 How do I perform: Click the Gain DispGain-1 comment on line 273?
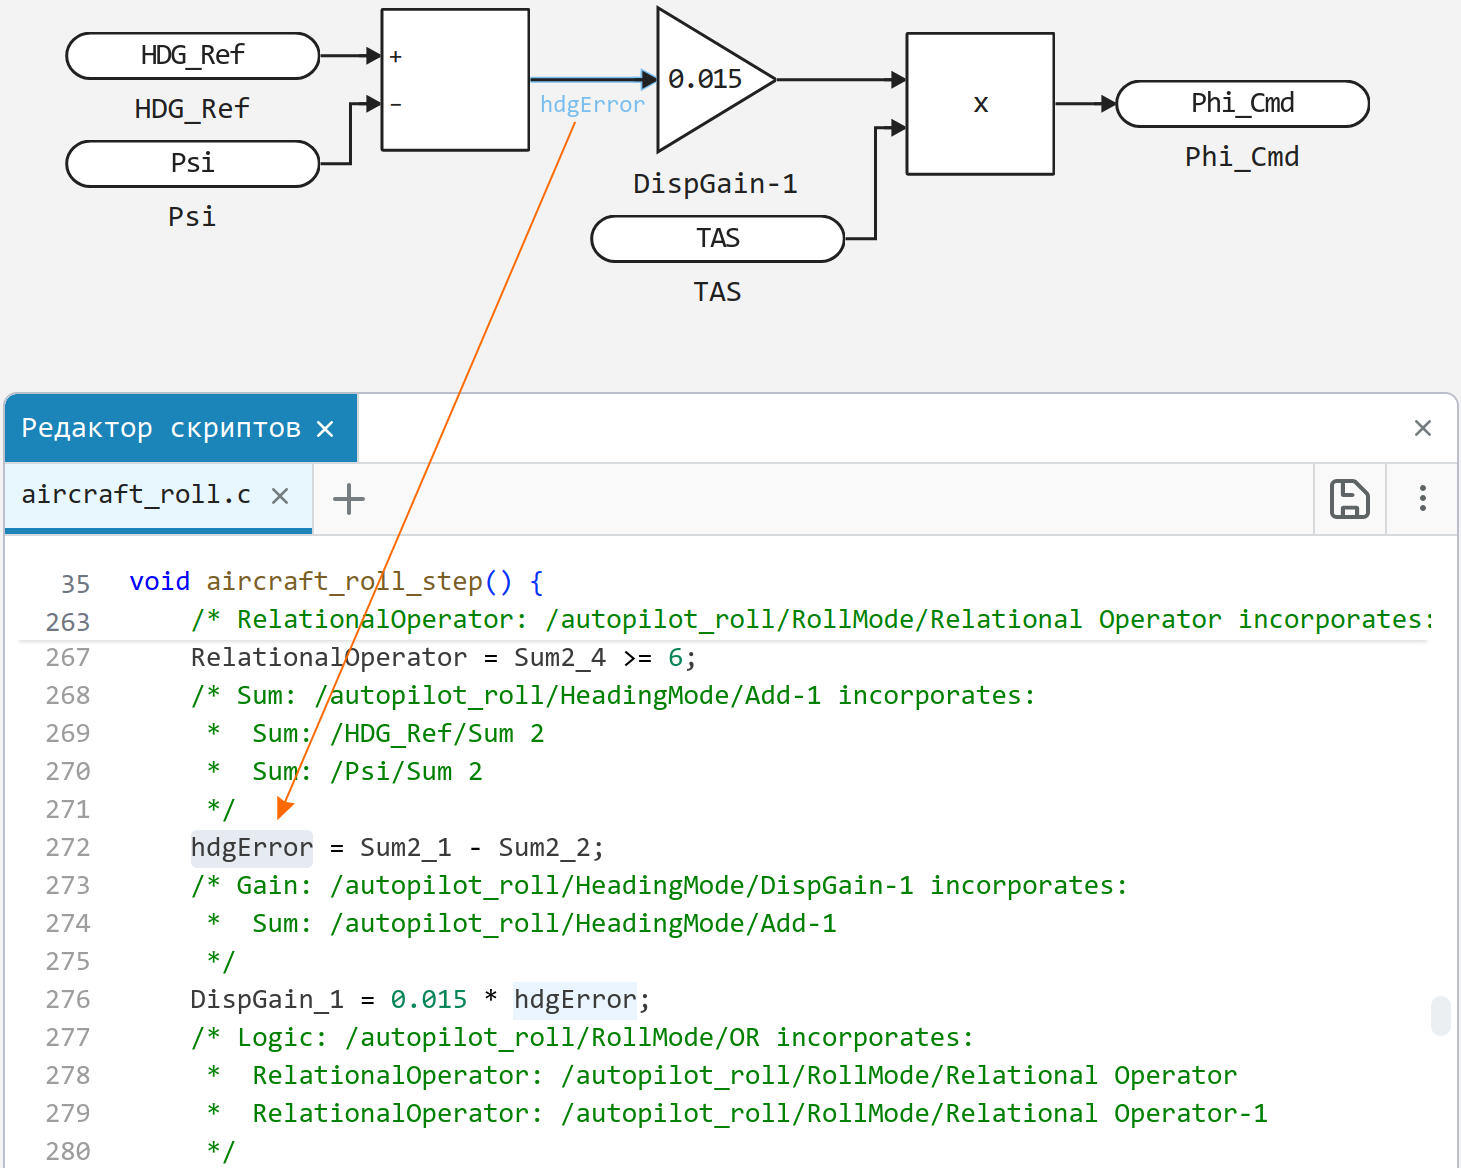(659, 886)
